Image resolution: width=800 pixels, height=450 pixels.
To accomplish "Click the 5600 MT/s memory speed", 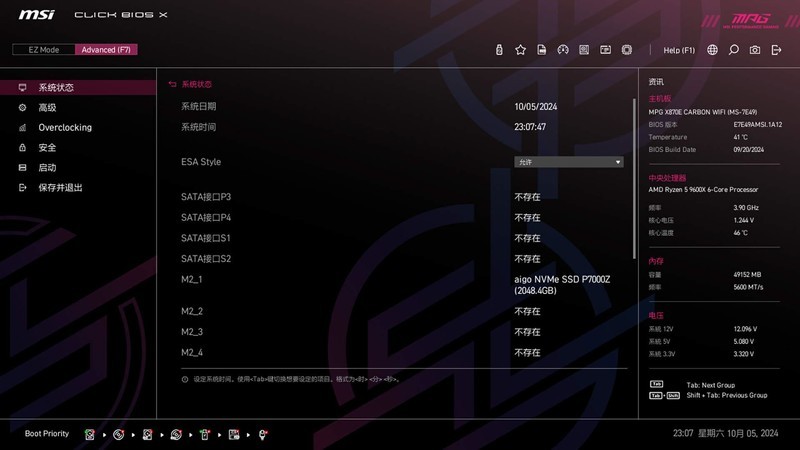I will pyautogui.click(x=748, y=287).
